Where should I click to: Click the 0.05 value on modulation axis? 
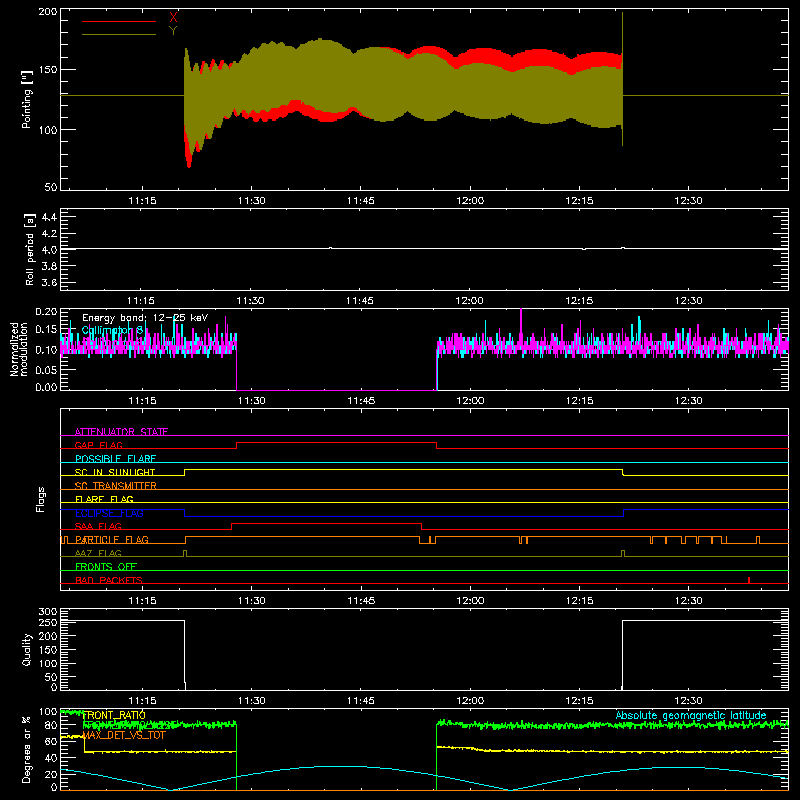[46, 369]
